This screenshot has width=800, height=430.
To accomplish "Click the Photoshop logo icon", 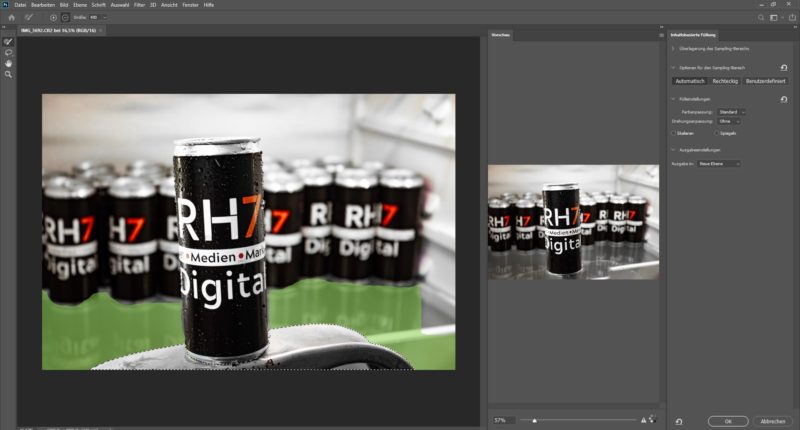I will pos(6,5).
